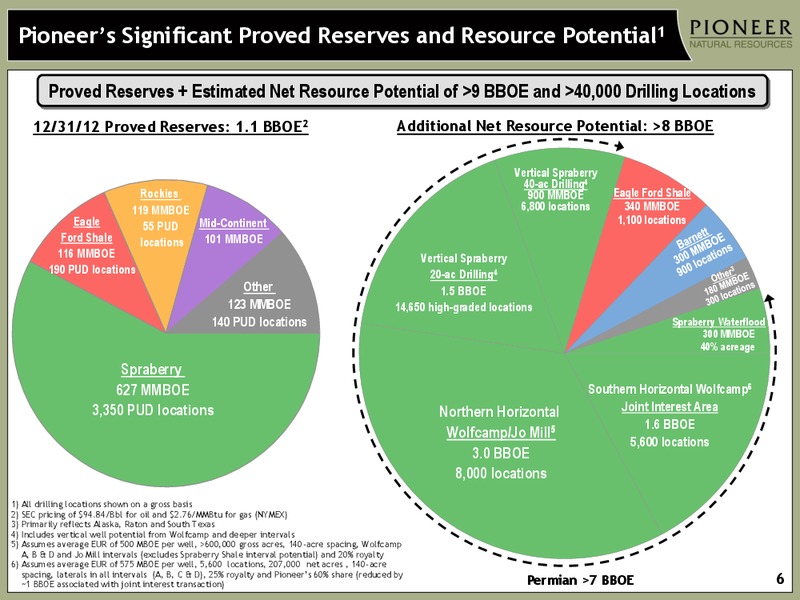This screenshot has width=800, height=600.
Task: Select footnote 5 about 500 MBOE EUR
Action: (x=206, y=549)
